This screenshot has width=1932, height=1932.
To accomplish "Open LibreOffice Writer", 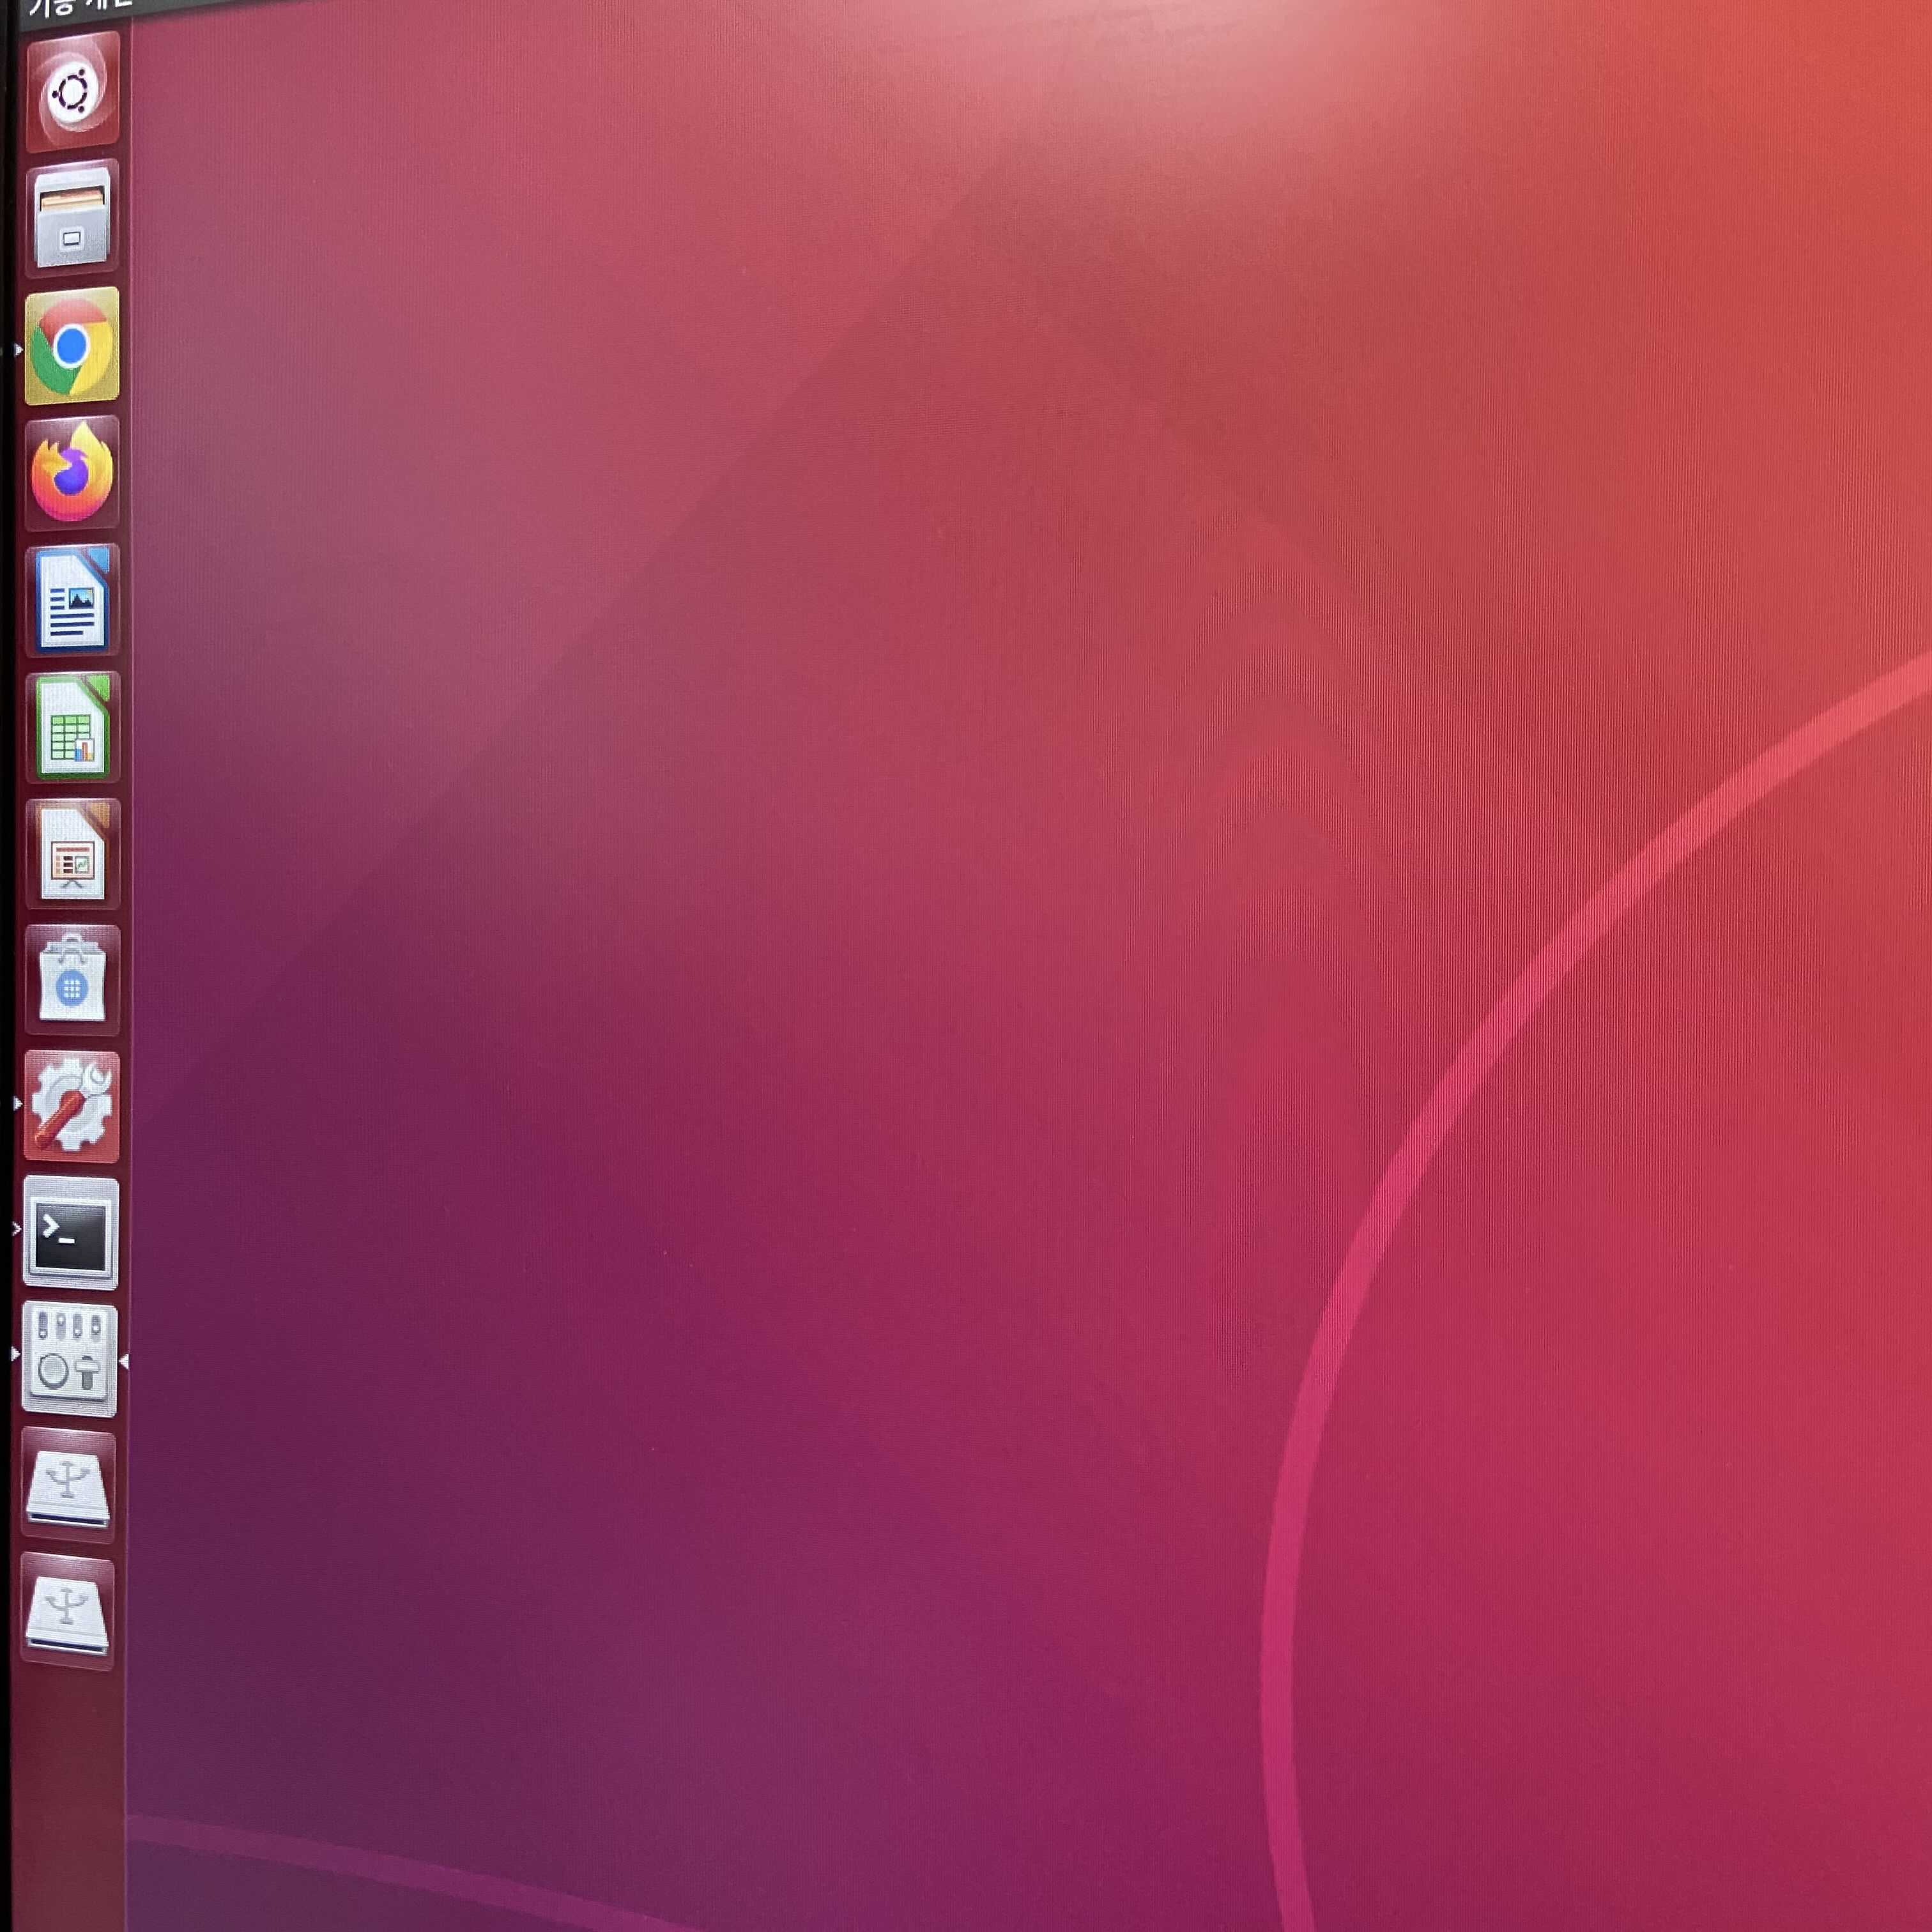I will pos(72,600).
